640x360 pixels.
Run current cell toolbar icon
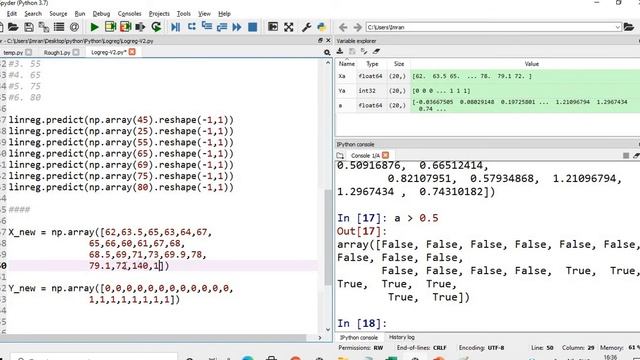pyautogui.click(x=110, y=27)
